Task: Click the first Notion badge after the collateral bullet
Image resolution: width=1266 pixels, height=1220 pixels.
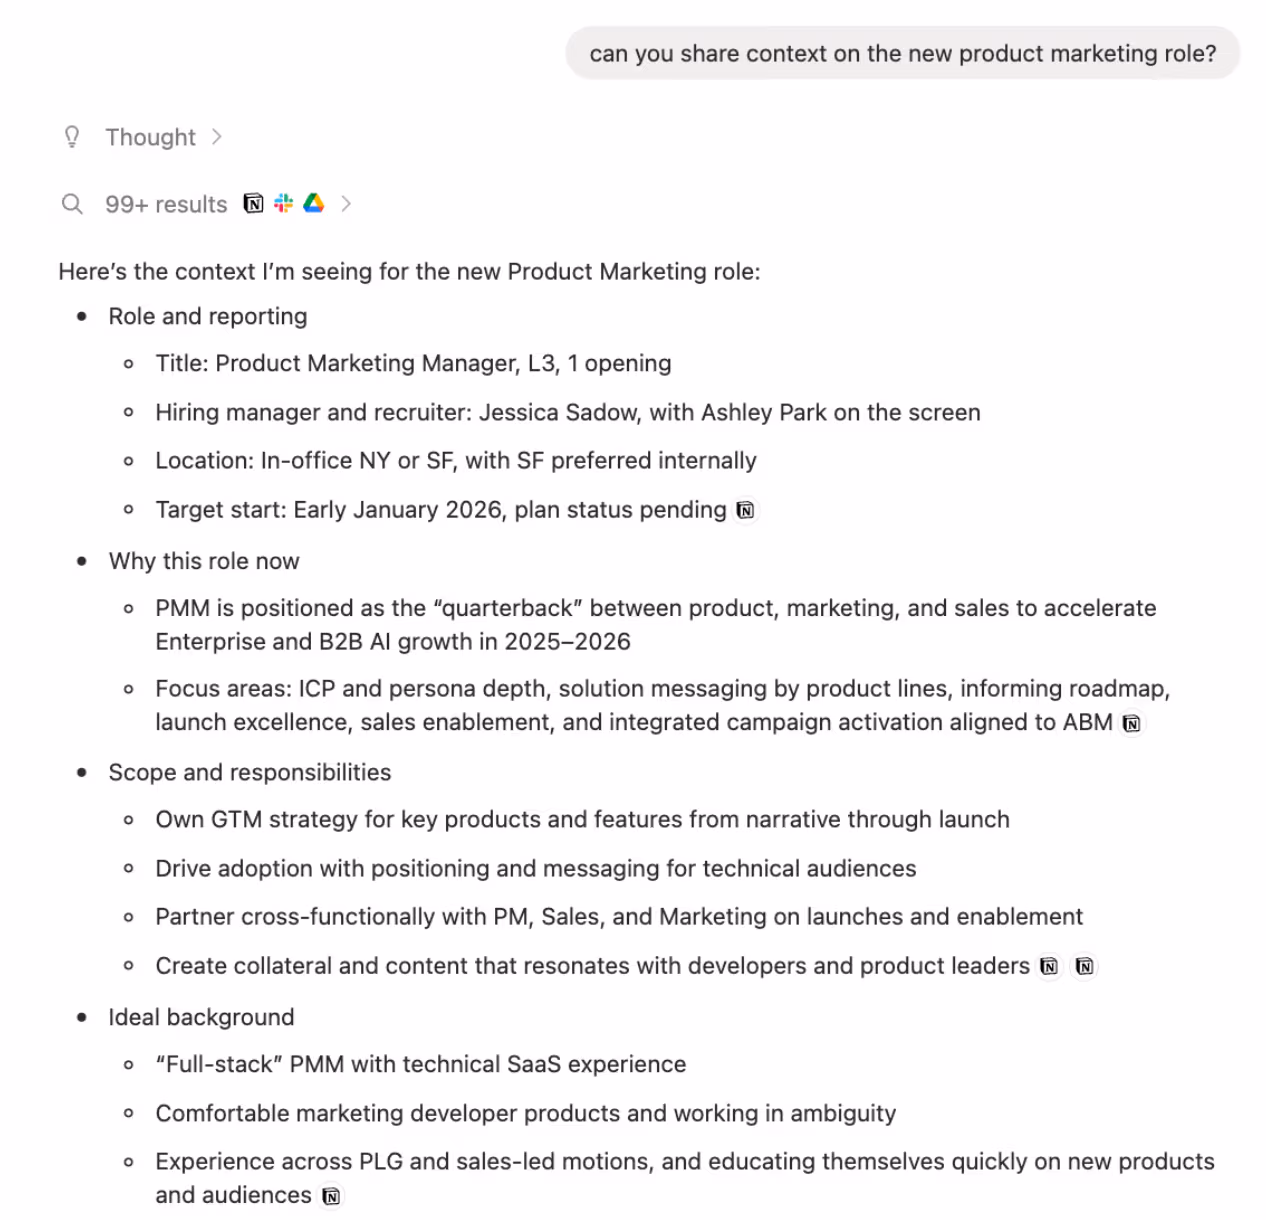Action: 1048,966
